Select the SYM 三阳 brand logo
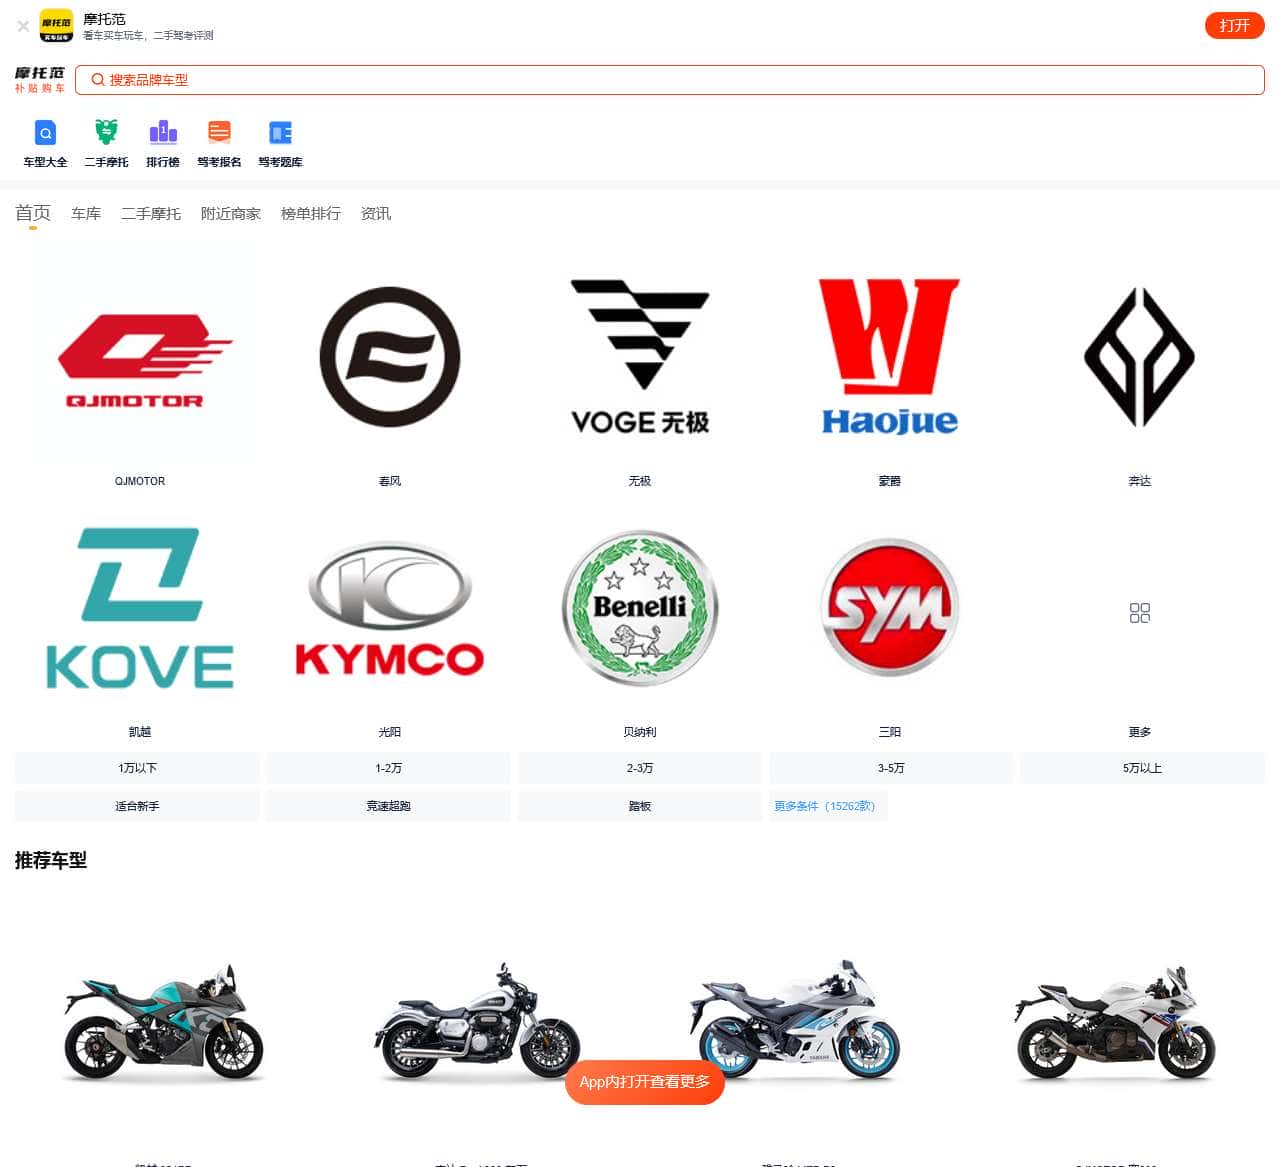The height and width of the screenshot is (1167, 1280). 890,608
